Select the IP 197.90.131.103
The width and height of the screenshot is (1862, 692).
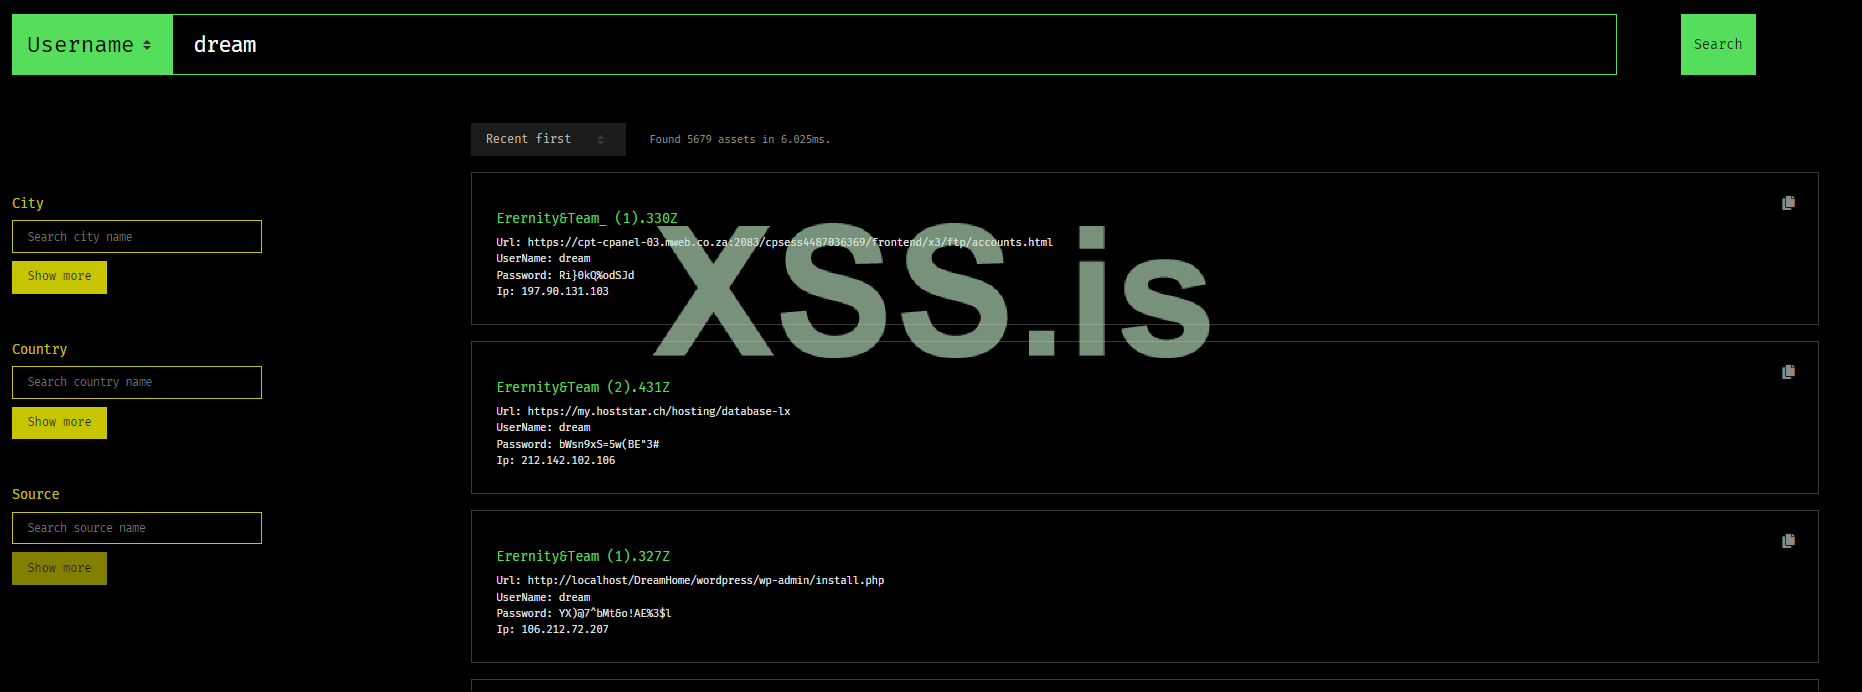click(565, 291)
